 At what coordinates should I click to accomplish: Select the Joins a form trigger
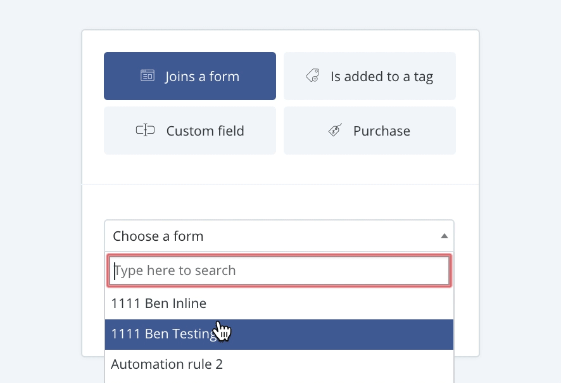(x=190, y=76)
